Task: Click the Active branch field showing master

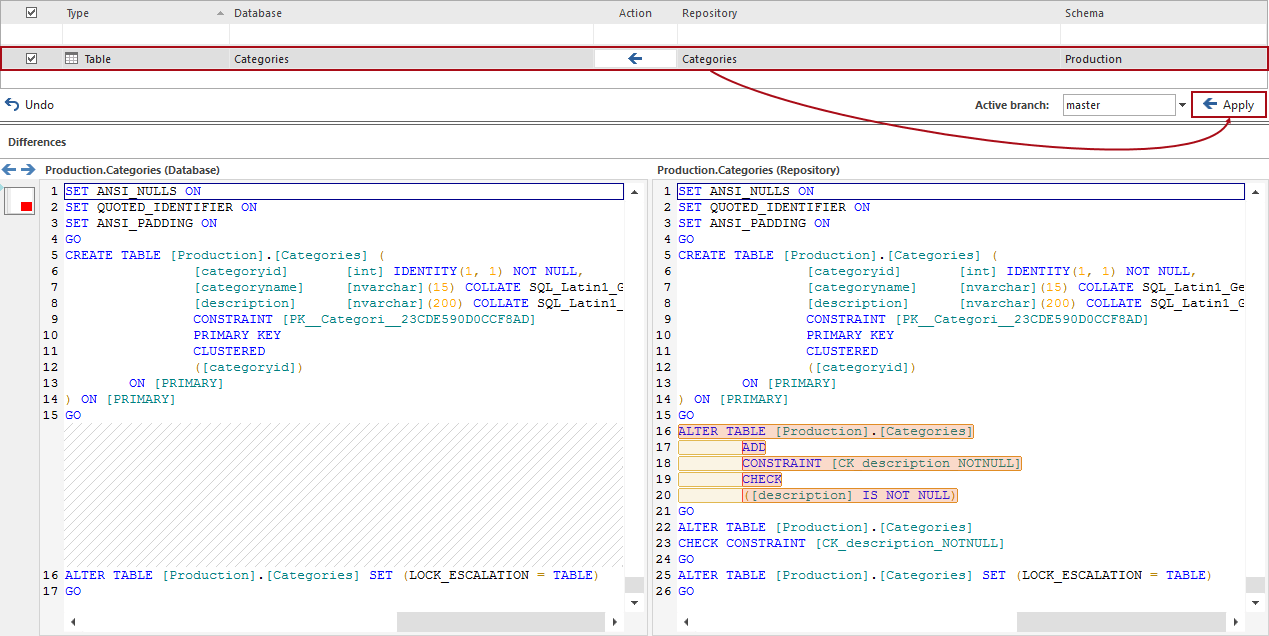Action: 1120,104
